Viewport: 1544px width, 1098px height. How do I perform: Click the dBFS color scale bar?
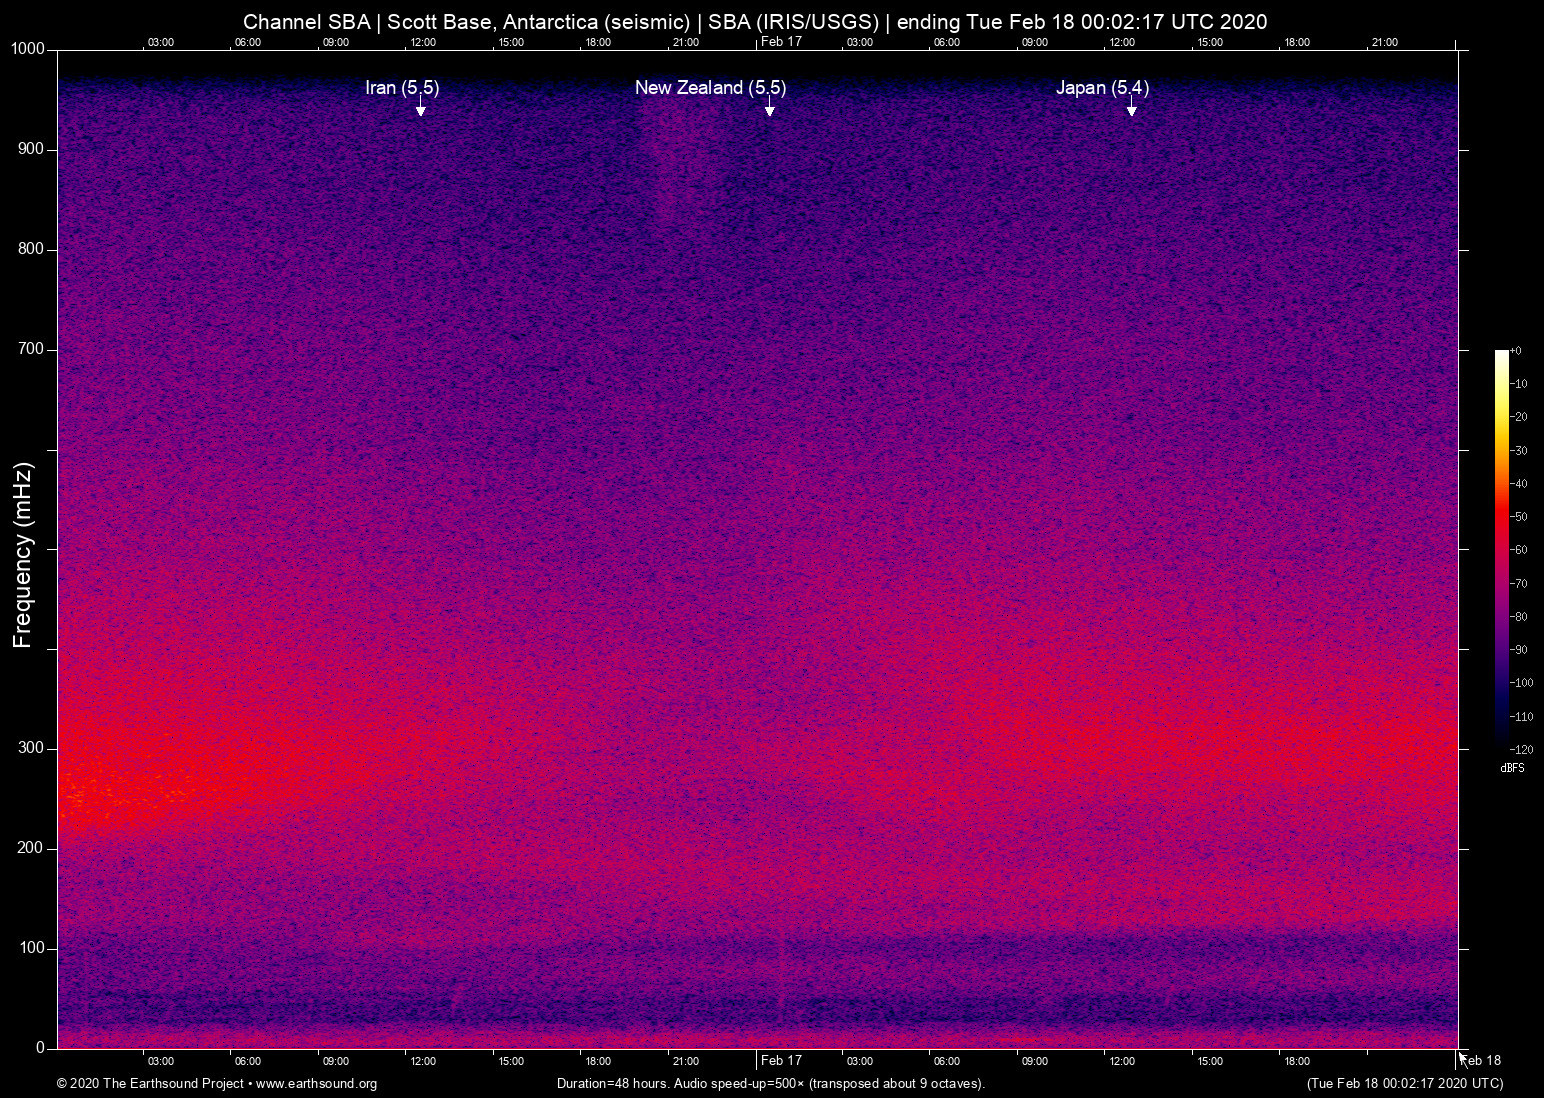tap(1501, 548)
